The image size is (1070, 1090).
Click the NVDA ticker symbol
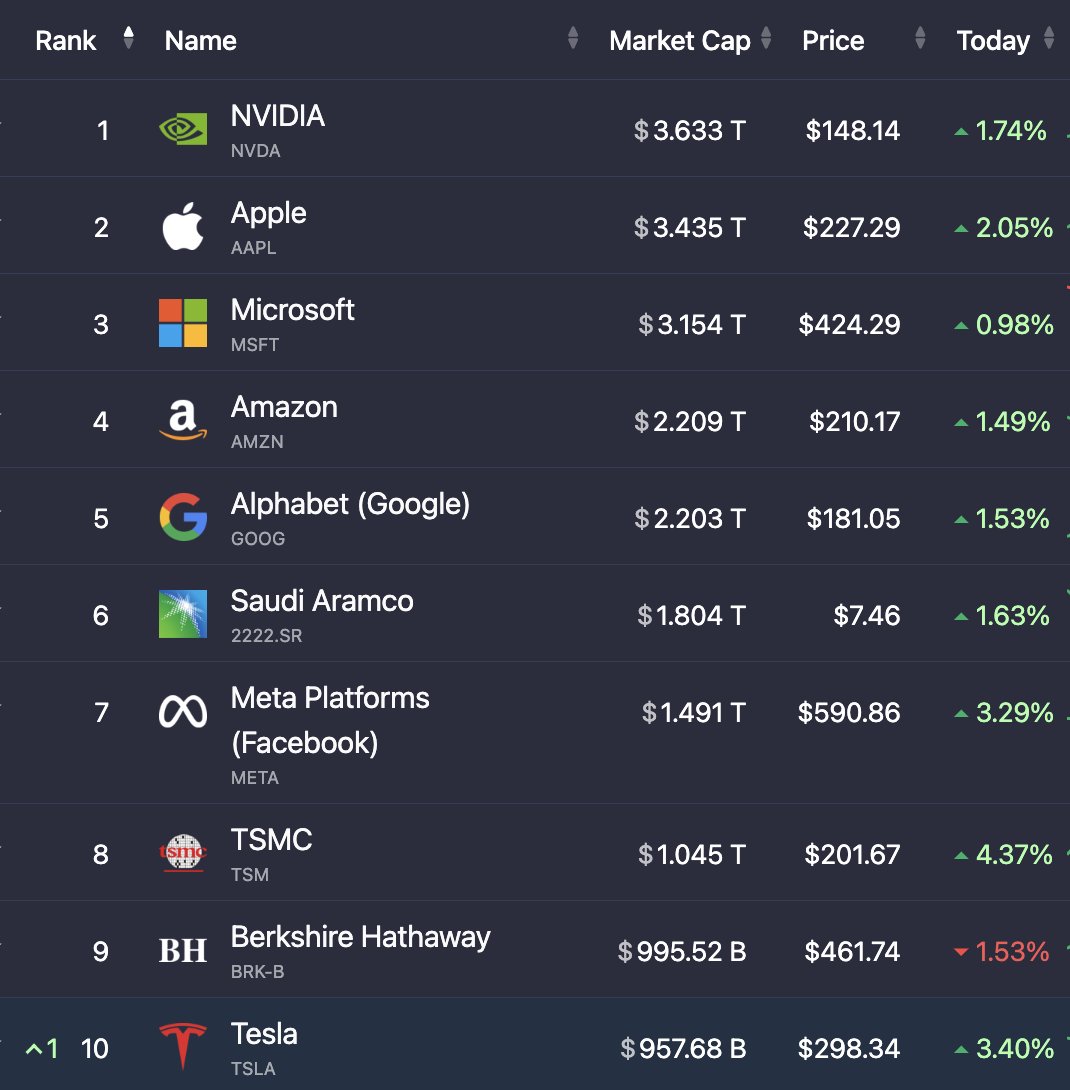point(255,151)
